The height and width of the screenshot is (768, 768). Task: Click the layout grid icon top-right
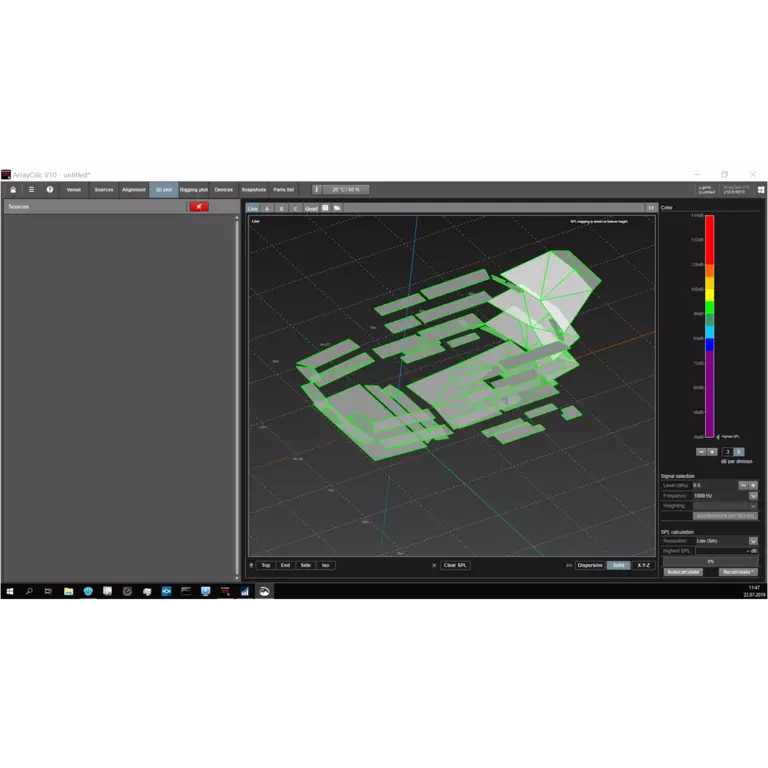coord(761,189)
